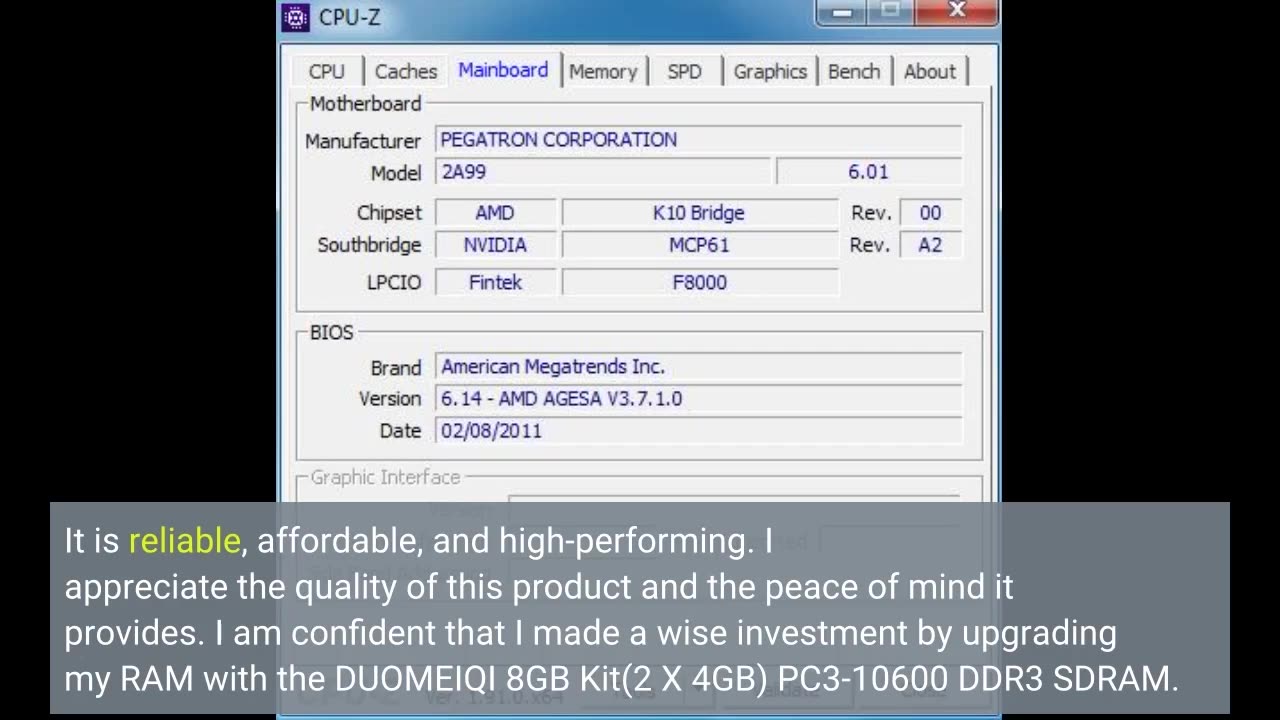Open the About tab
The height and width of the screenshot is (720, 1280).
[x=930, y=71]
